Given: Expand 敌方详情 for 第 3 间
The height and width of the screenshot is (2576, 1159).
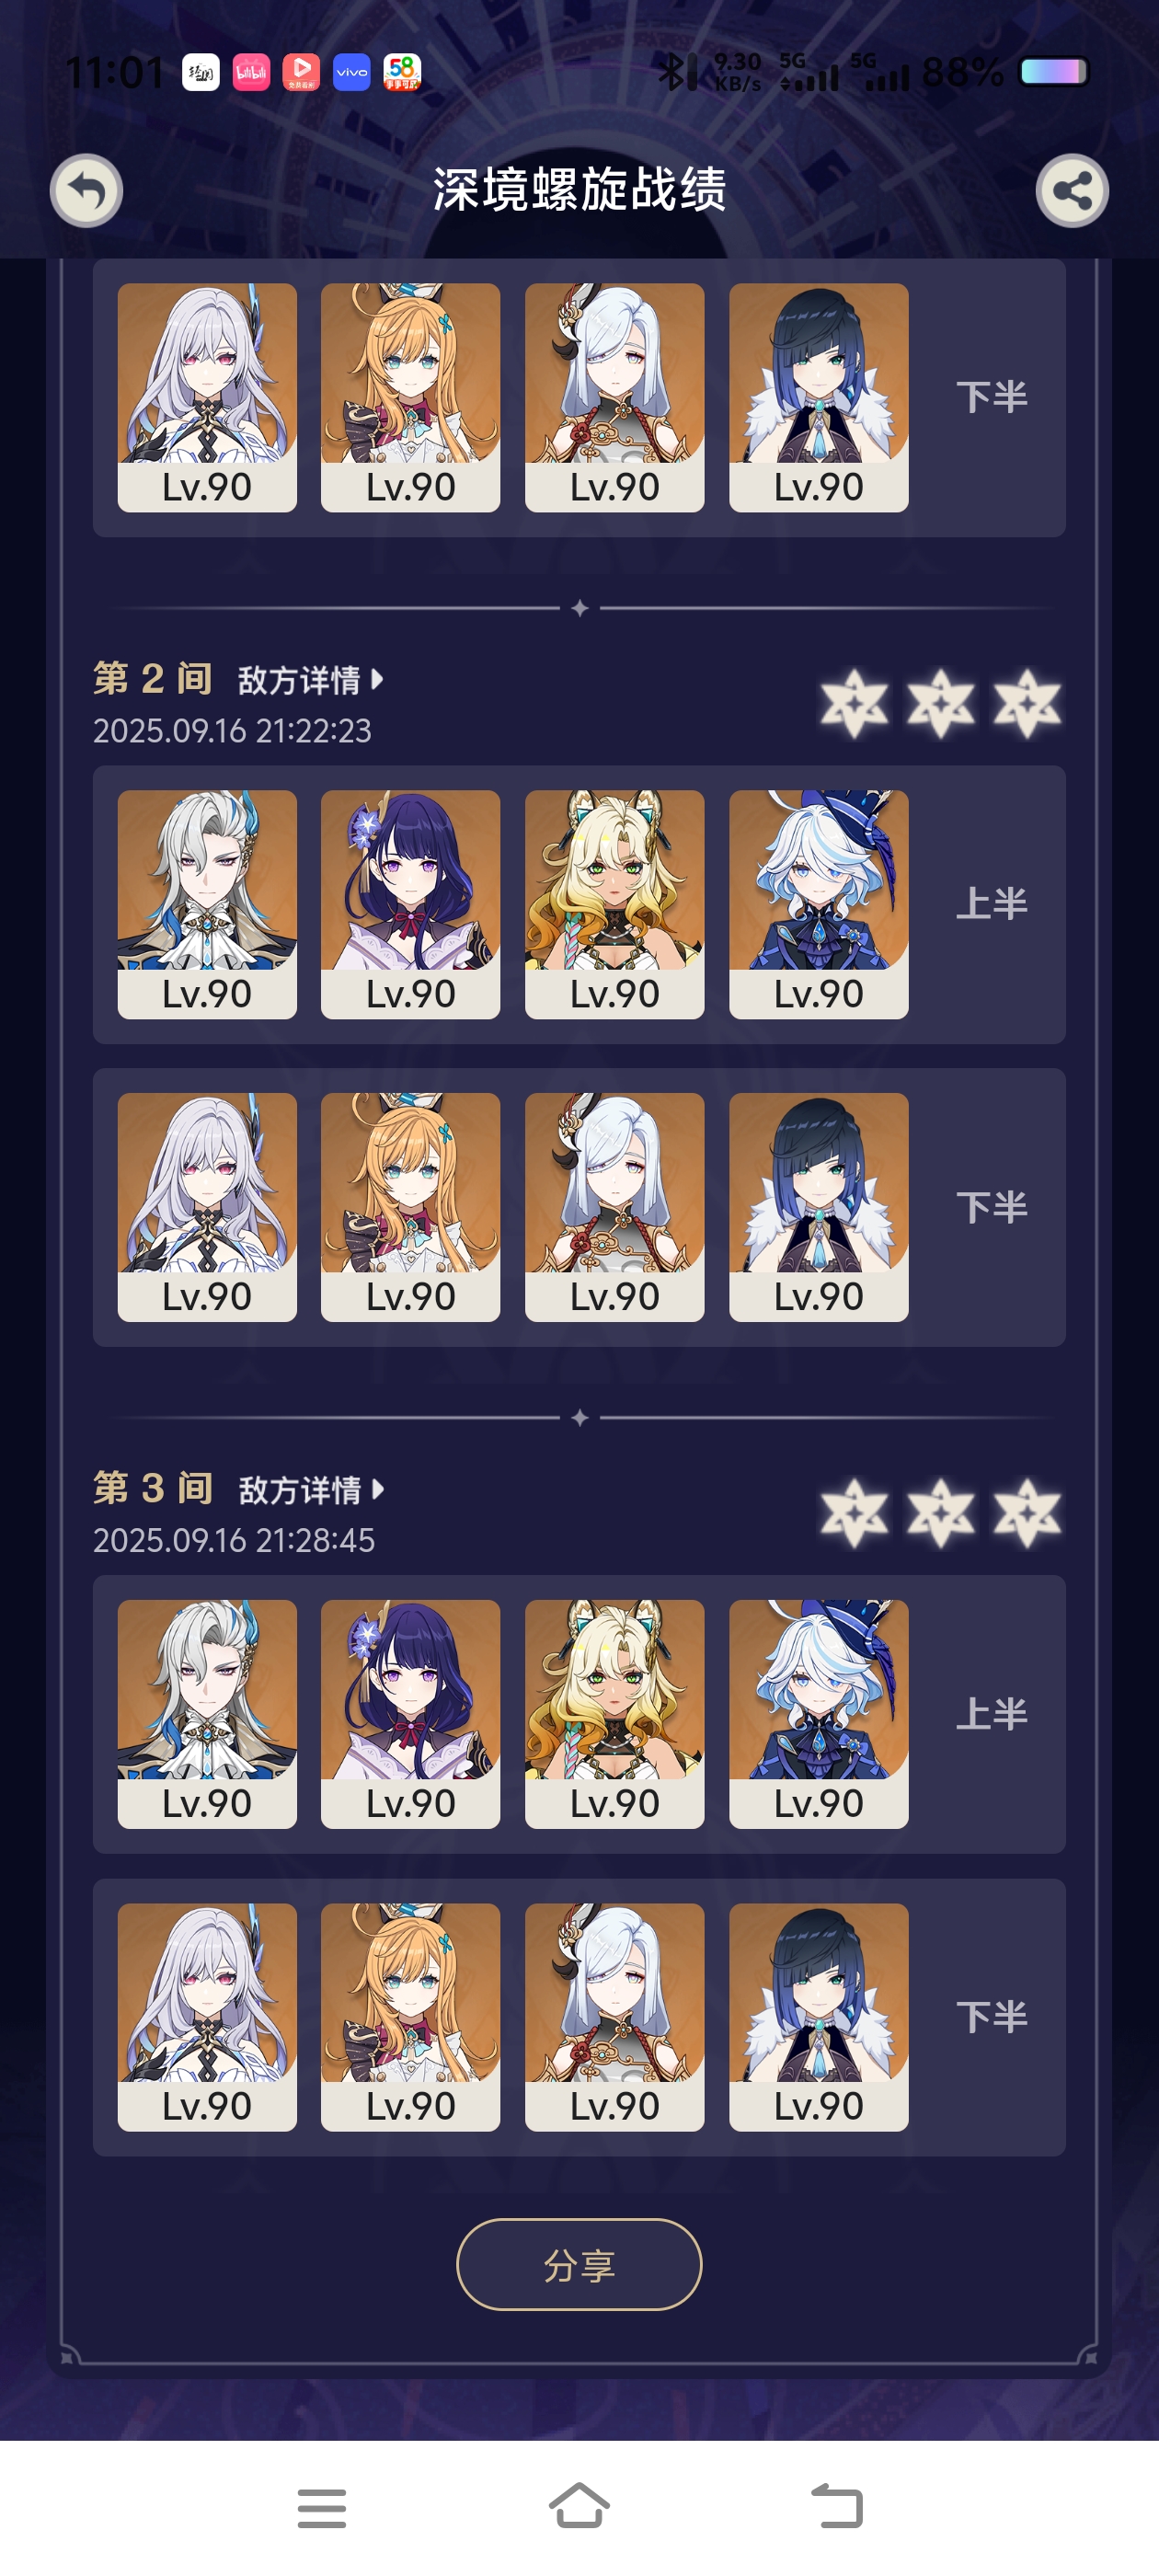Looking at the screenshot, I should point(311,1490).
